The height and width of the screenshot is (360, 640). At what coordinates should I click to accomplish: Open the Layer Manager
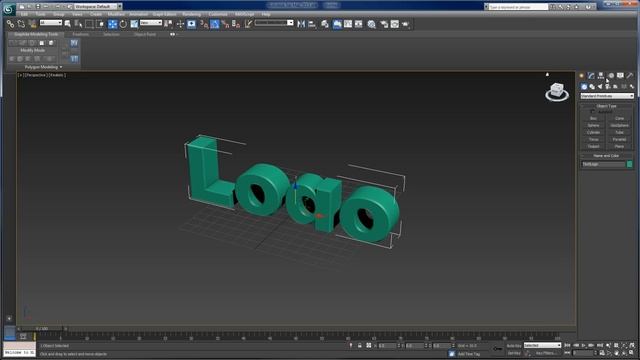324,24
